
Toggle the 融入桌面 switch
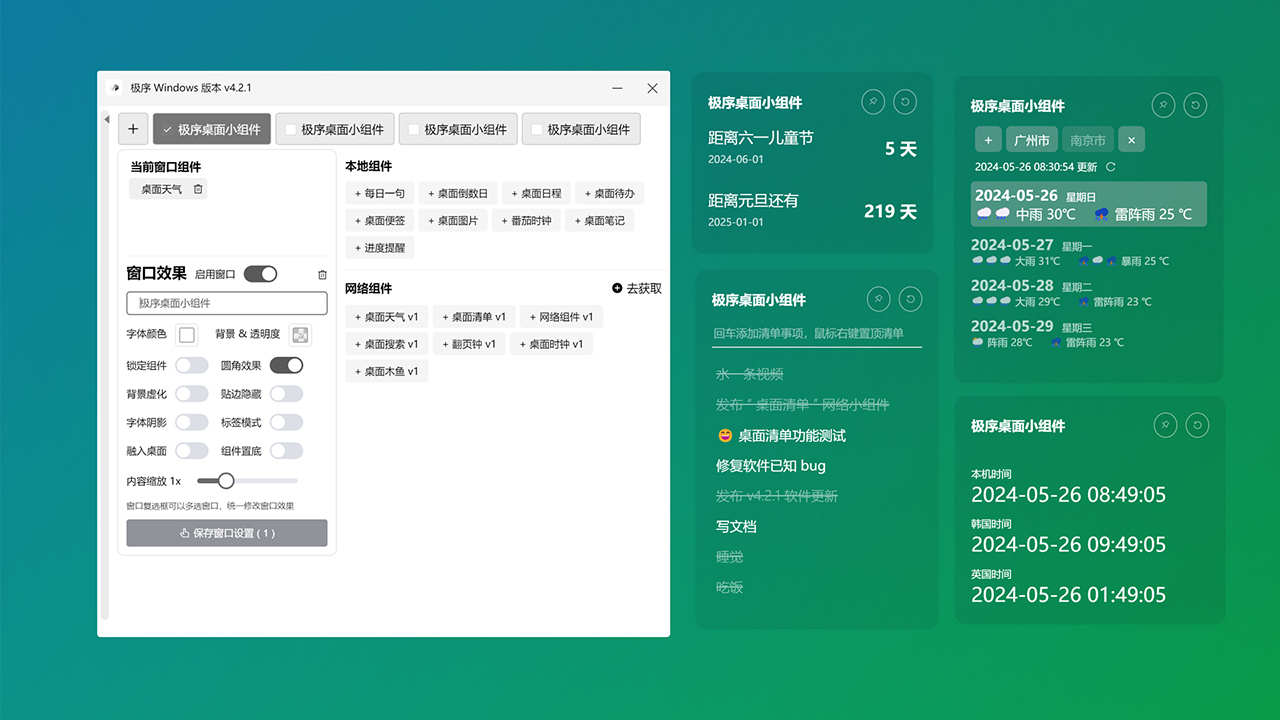tap(192, 451)
